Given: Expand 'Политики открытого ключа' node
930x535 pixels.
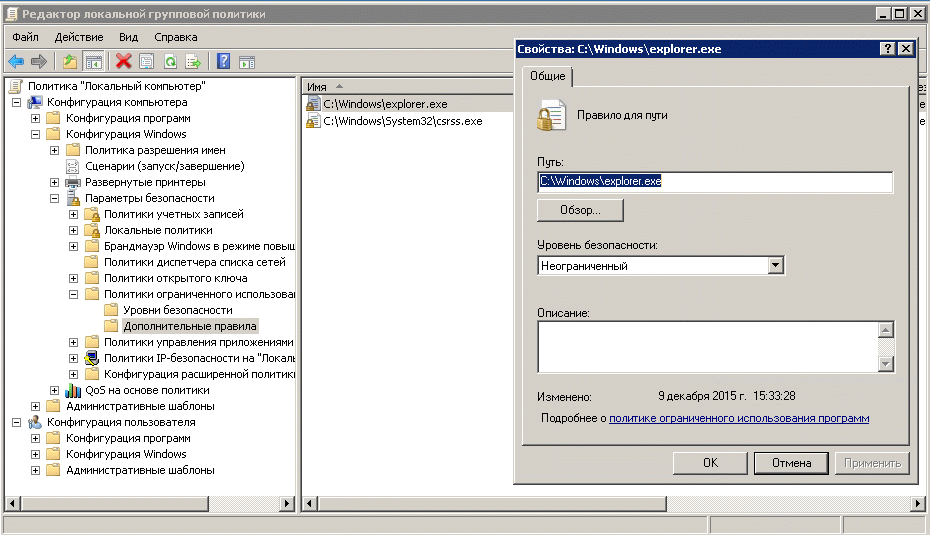Looking at the screenshot, I should coord(74,278).
